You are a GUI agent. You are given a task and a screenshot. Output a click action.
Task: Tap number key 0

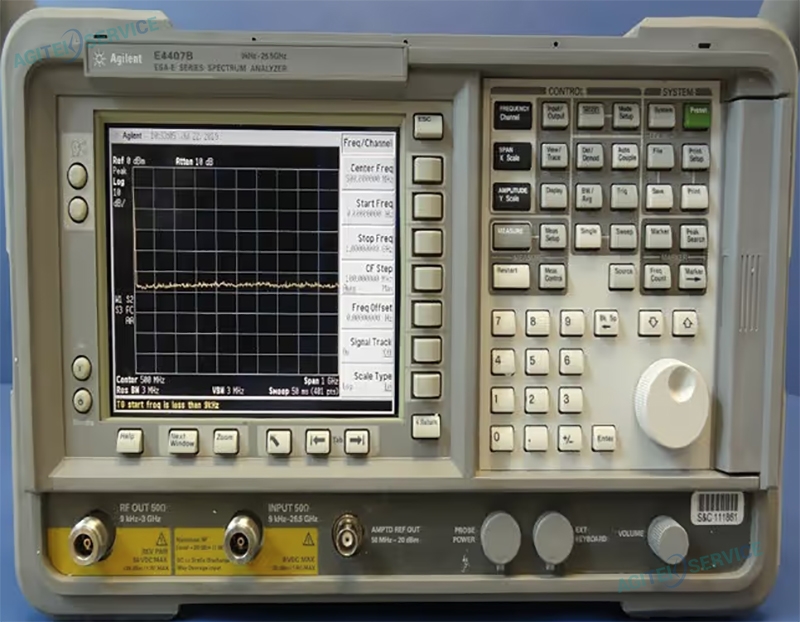click(x=502, y=439)
